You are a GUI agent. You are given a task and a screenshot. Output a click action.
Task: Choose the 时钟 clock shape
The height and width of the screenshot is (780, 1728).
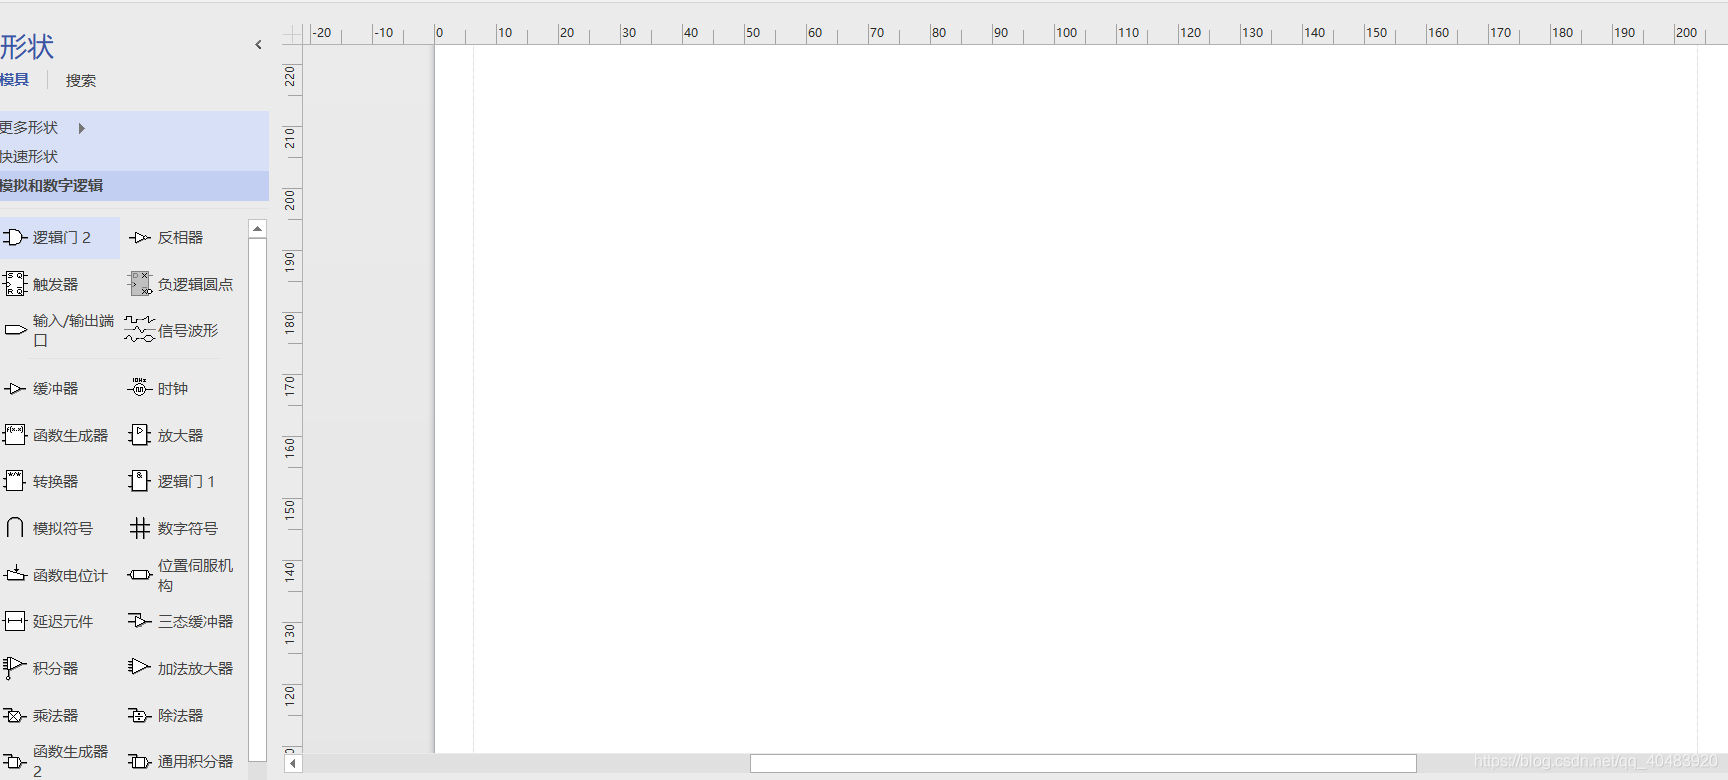159,388
